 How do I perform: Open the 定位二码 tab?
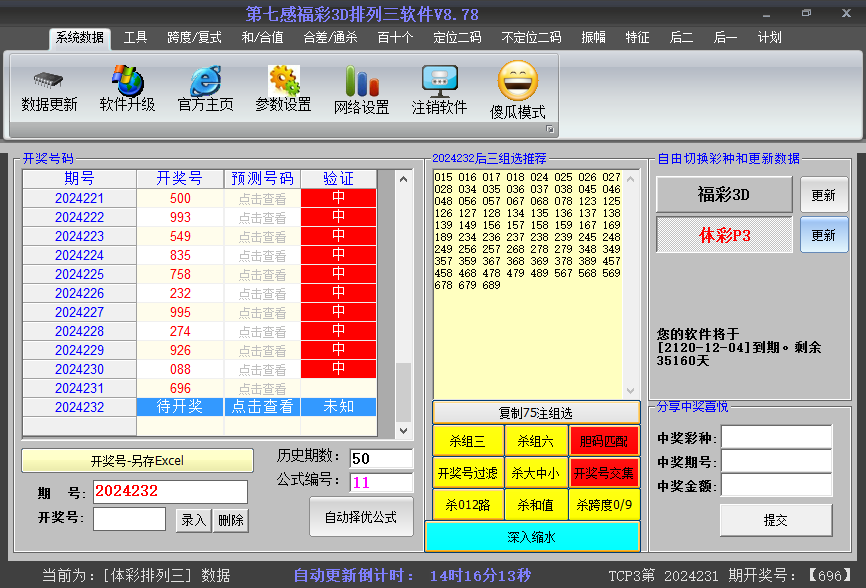coord(457,38)
